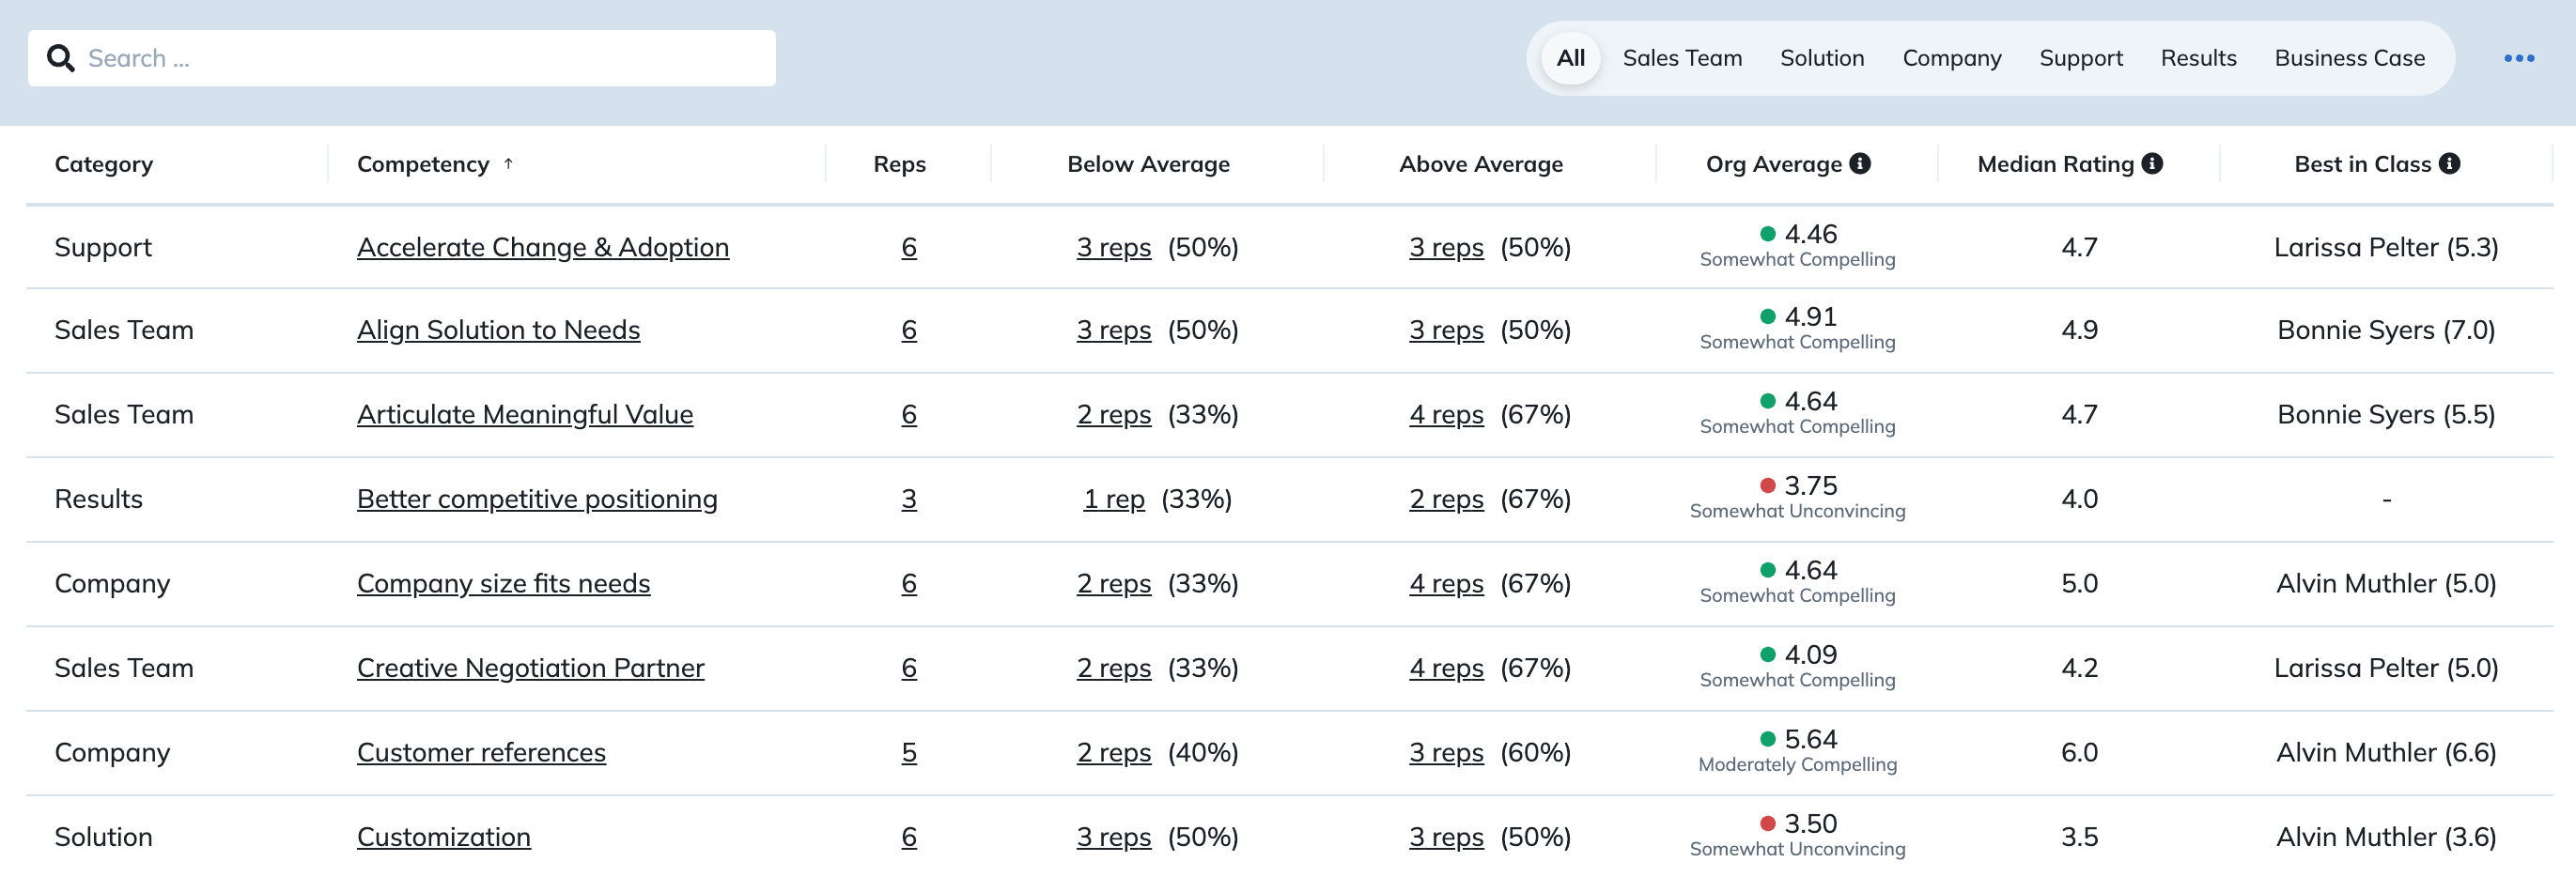Open the Accelerate Change & Adoption competency
This screenshot has width=2576, height=877.
click(x=543, y=247)
